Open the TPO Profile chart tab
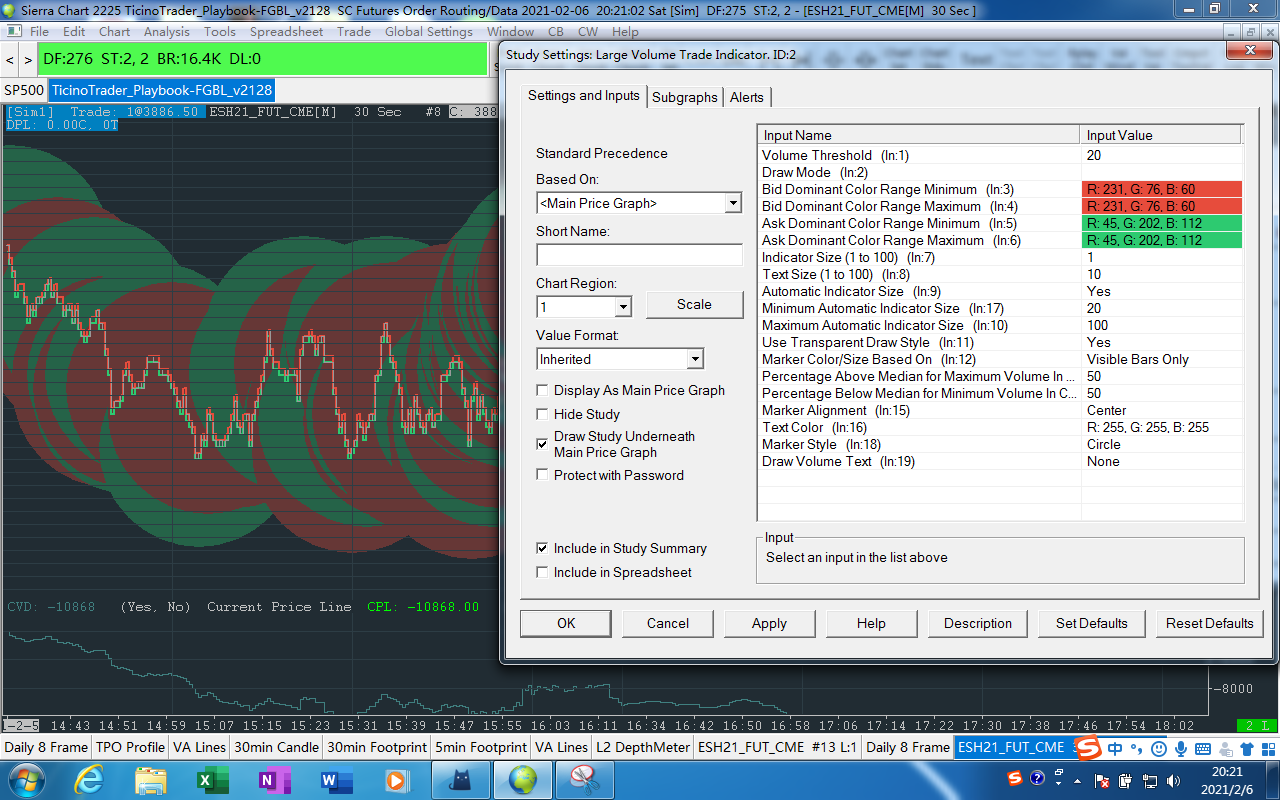This screenshot has width=1280, height=800. [130, 747]
